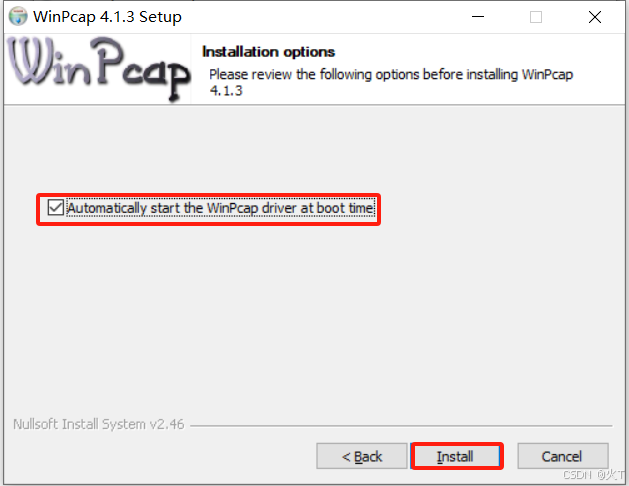Click the words 'at boot time' in checkbox label
The image size is (629, 486).
click(x=337, y=208)
